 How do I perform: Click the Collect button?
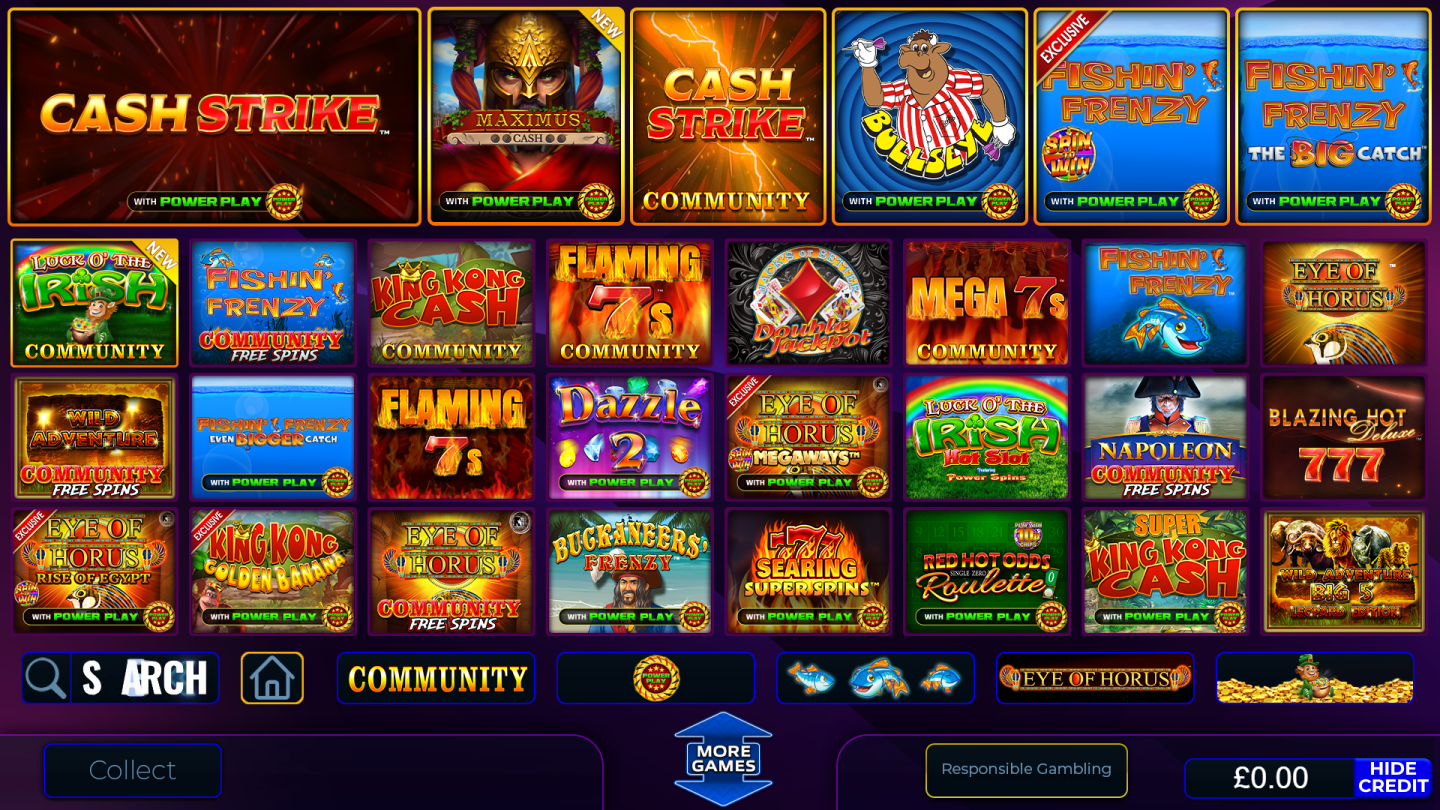[132, 770]
